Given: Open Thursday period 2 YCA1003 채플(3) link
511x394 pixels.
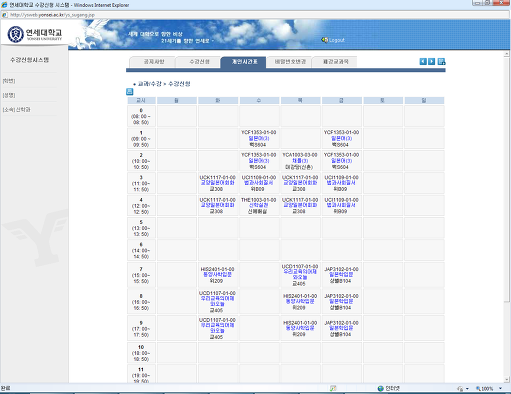Looking at the screenshot, I should [x=300, y=161].
